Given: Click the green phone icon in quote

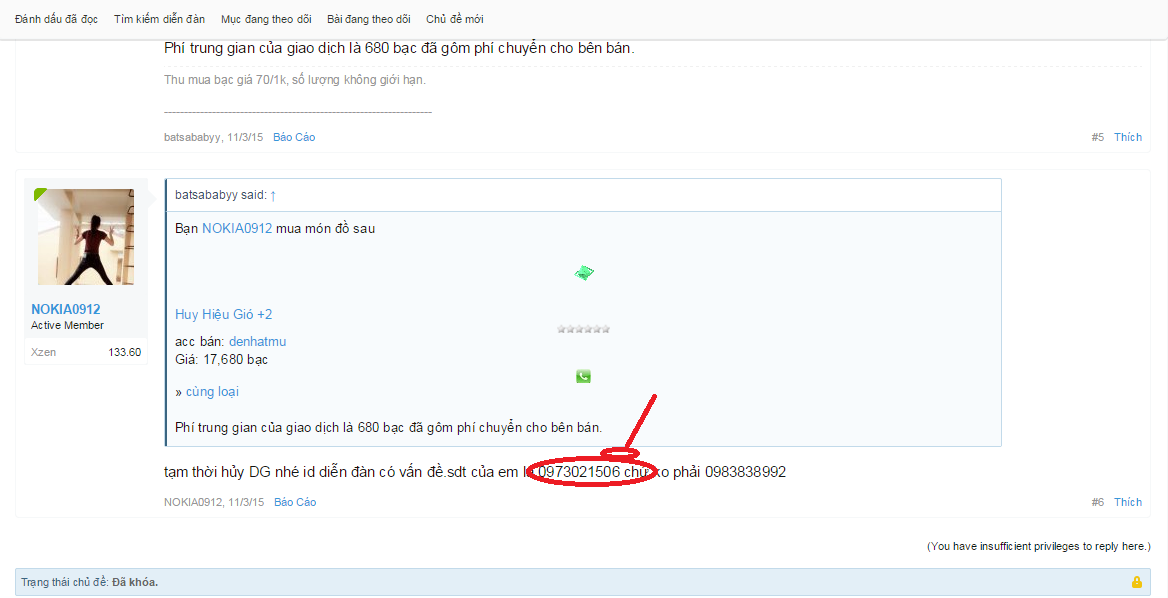Looking at the screenshot, I should point(583,376).
